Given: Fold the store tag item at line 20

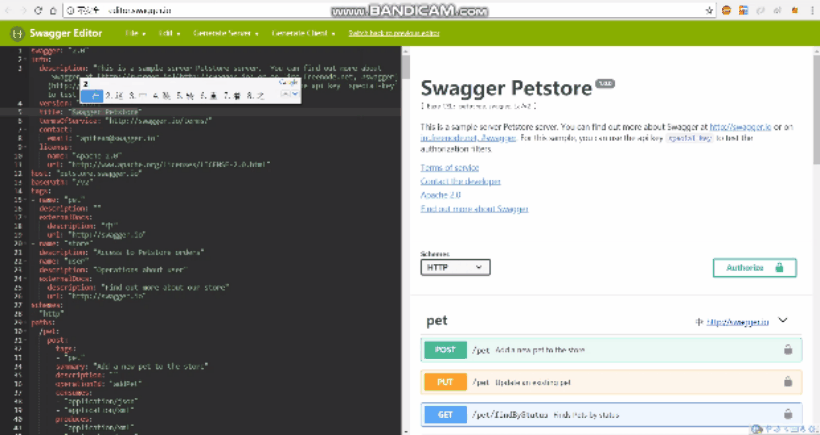Looking at the screenshot, I should tap(27, 244).
